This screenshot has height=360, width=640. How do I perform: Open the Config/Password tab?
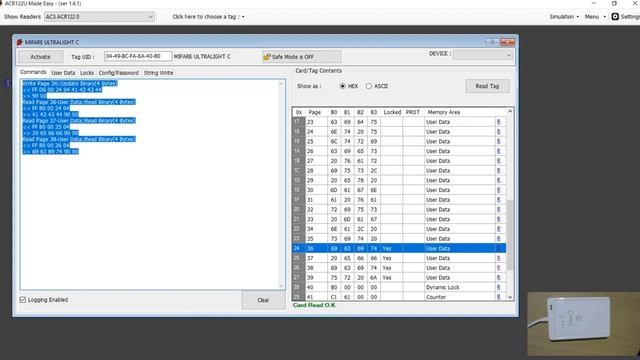[119, 73]
